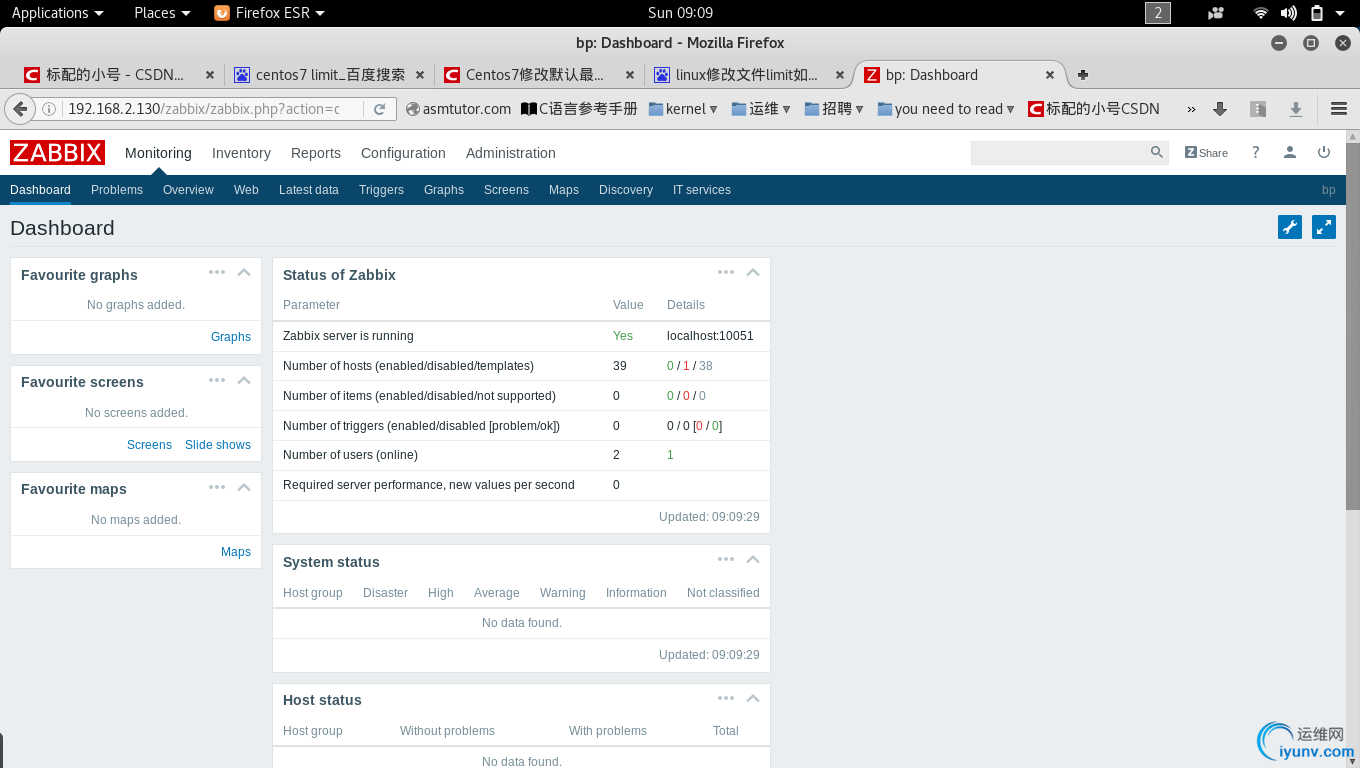
Task: Open the dashboard edit wrench icon
Action: pos(1290,227)
